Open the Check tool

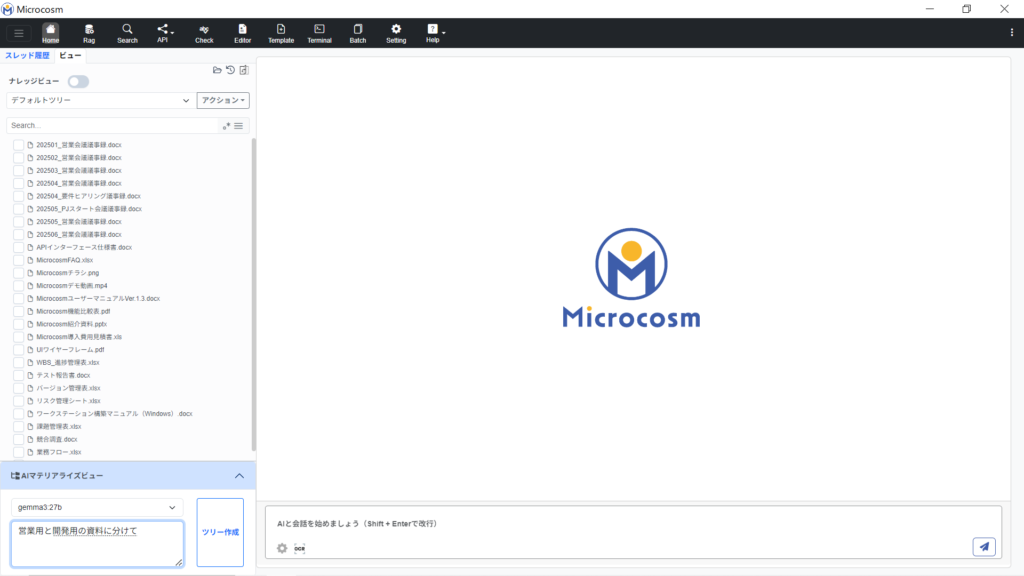(204, 33)
